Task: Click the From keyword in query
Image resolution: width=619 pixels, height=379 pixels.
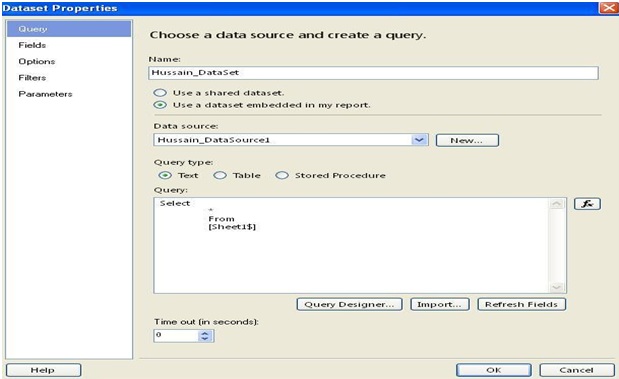Action: point(221,219)
